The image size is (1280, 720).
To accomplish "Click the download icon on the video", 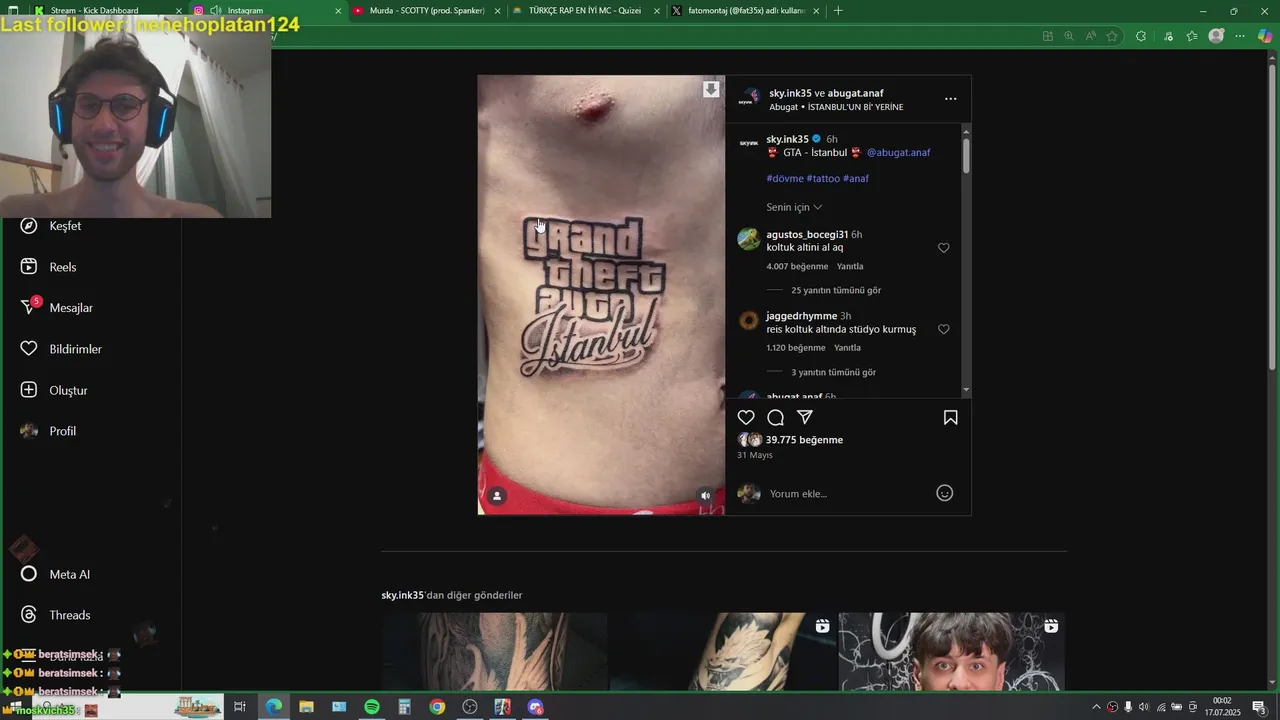I will [711, 89].
